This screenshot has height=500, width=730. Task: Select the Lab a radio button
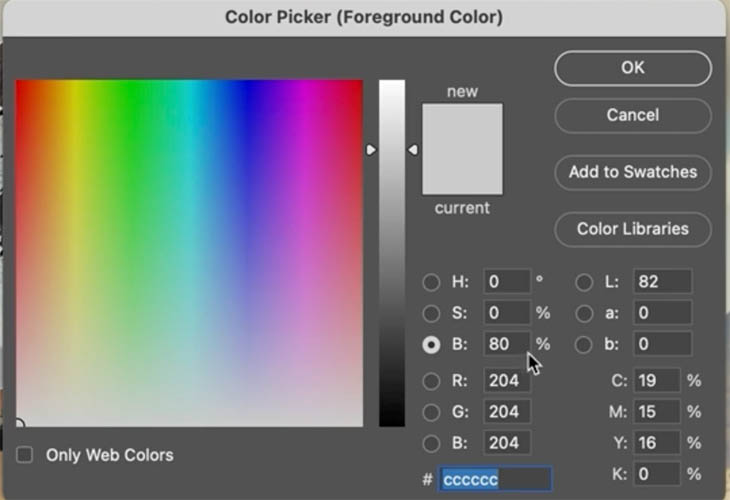click(584, 313)
